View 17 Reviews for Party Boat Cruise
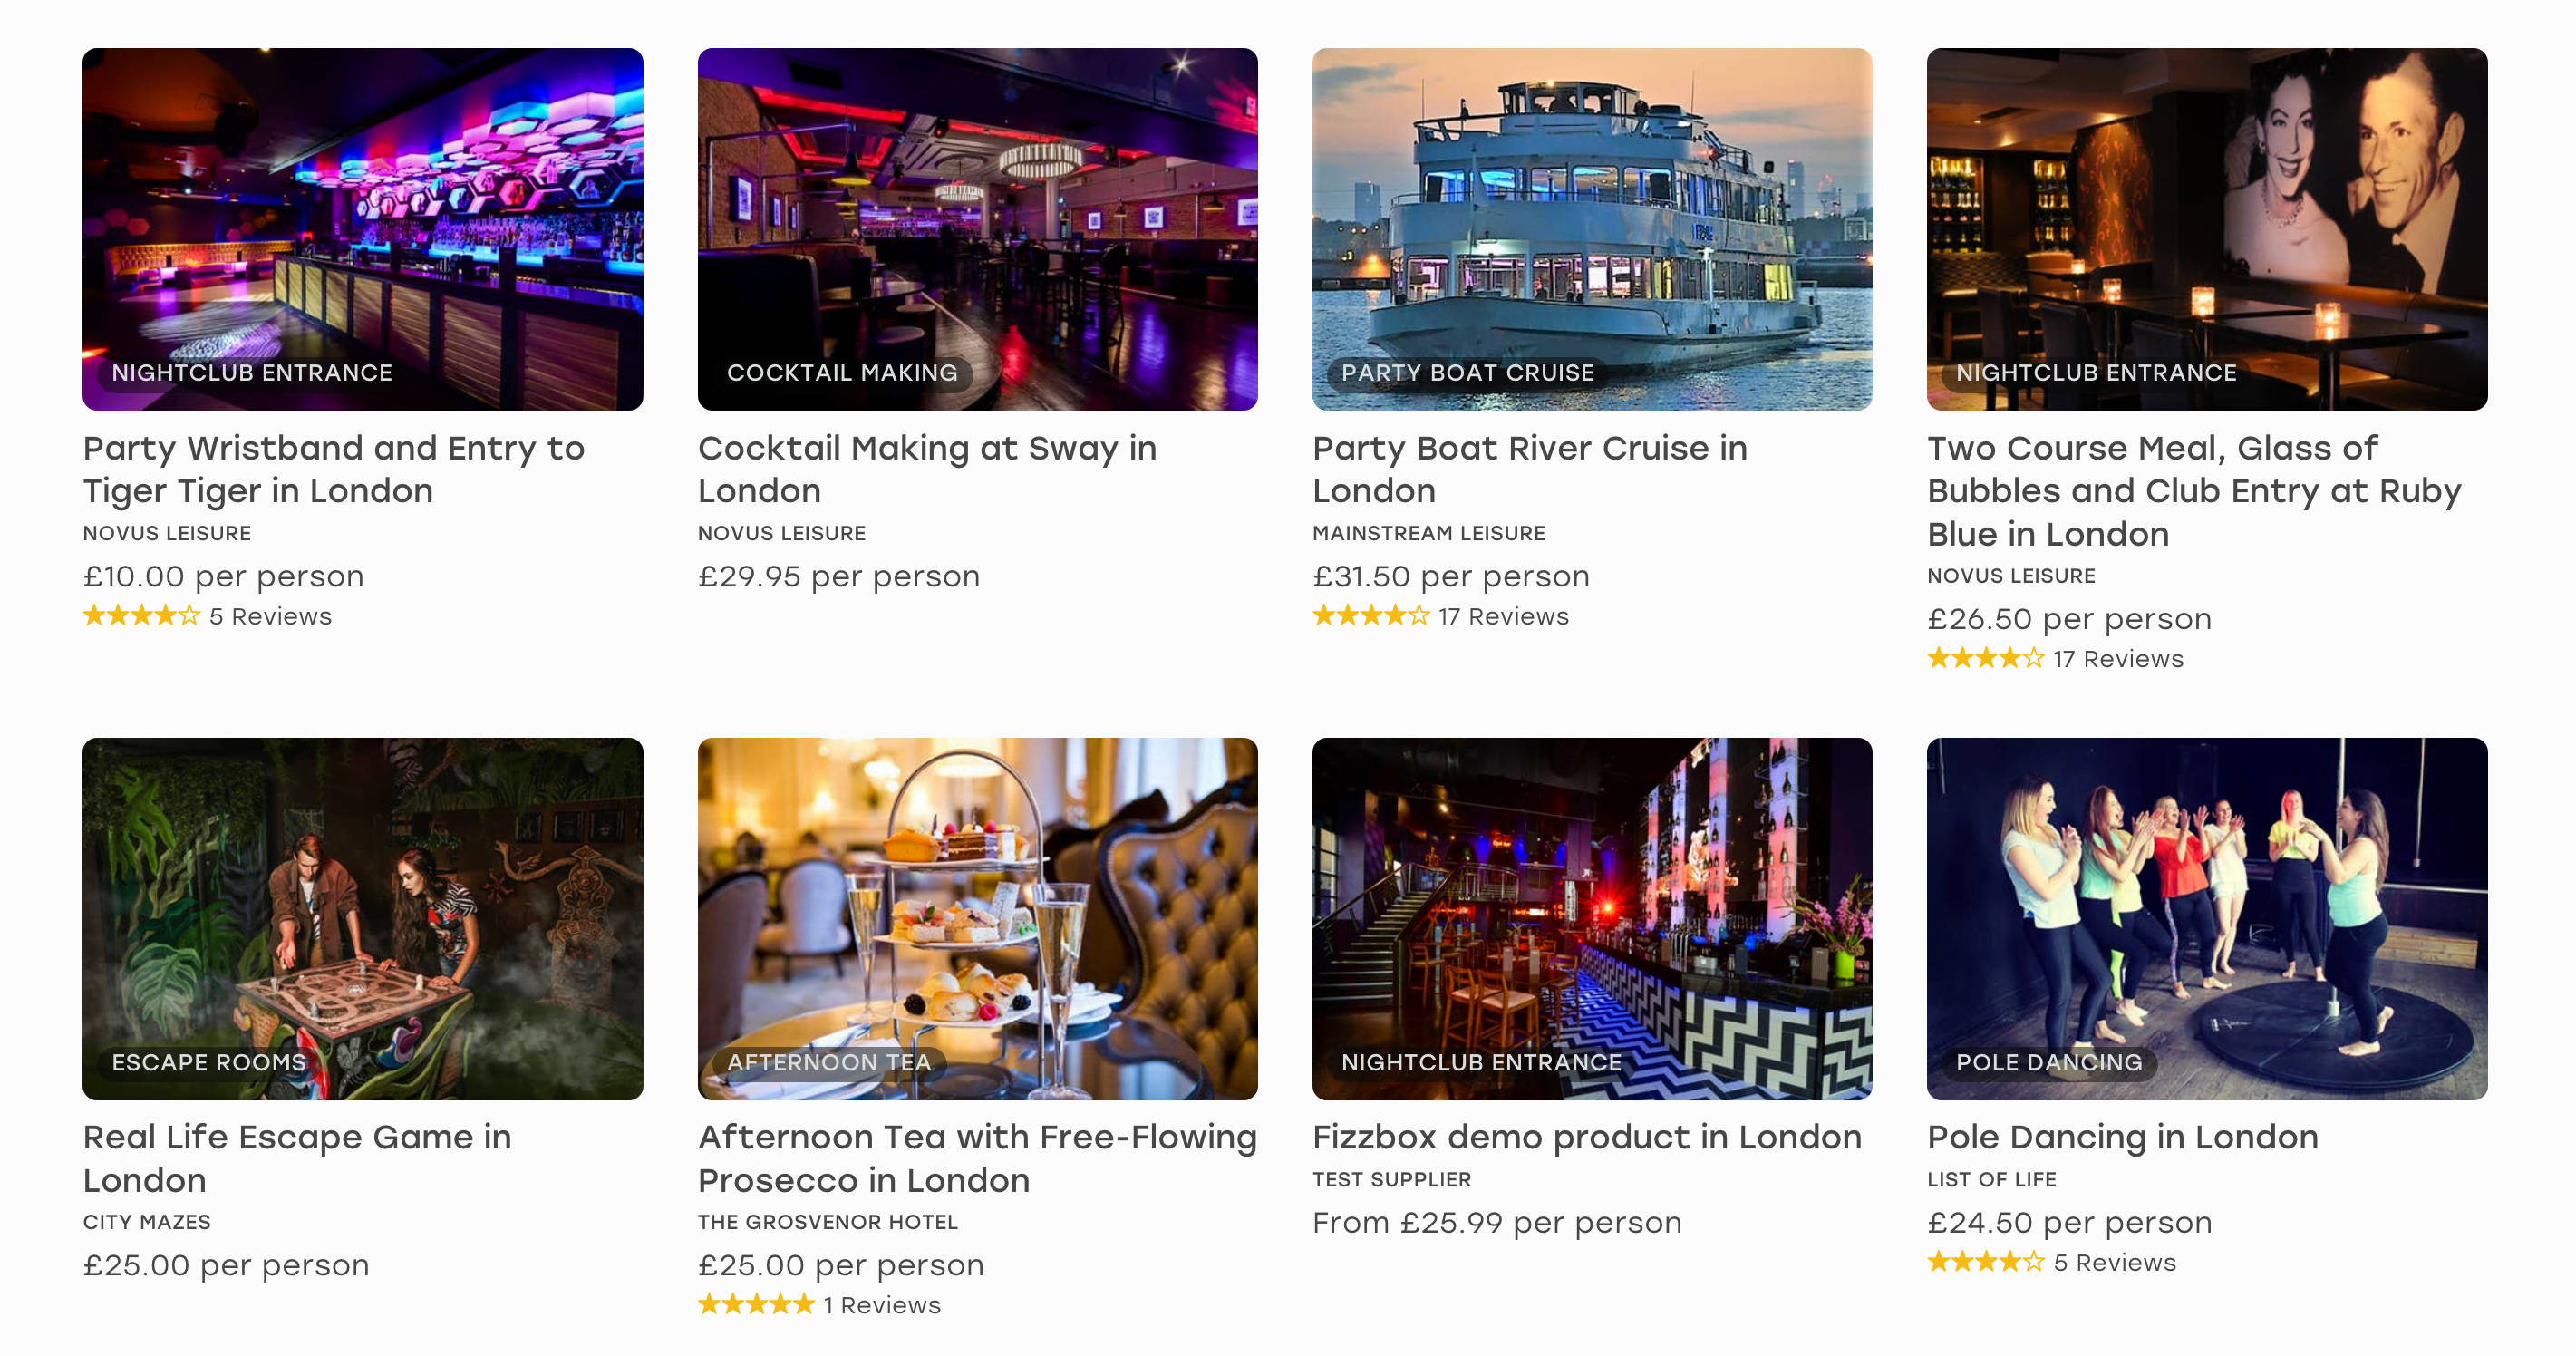The width and height of the screenshot is (2576, 1356). [x=1503, y=616]
